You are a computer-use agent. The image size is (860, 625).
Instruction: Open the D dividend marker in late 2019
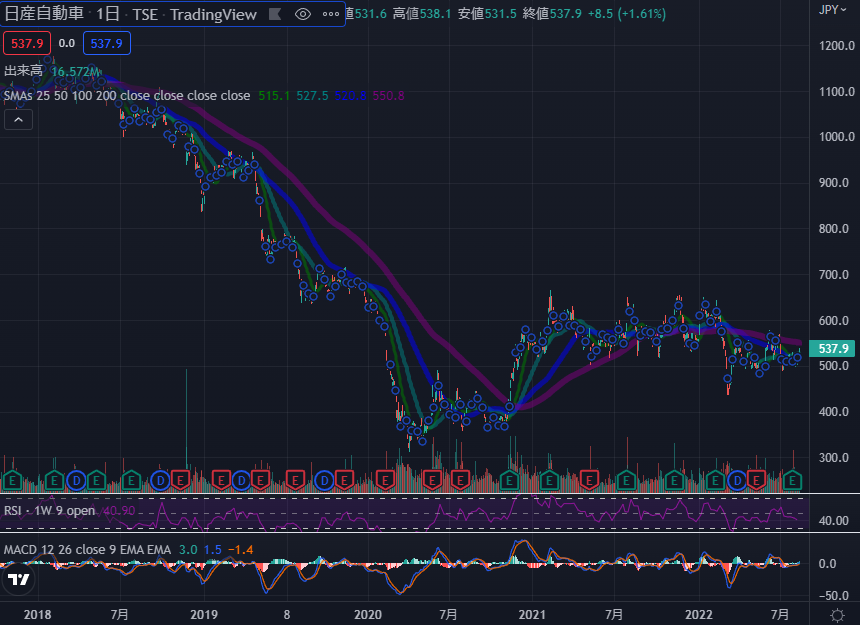pos(325,481)
